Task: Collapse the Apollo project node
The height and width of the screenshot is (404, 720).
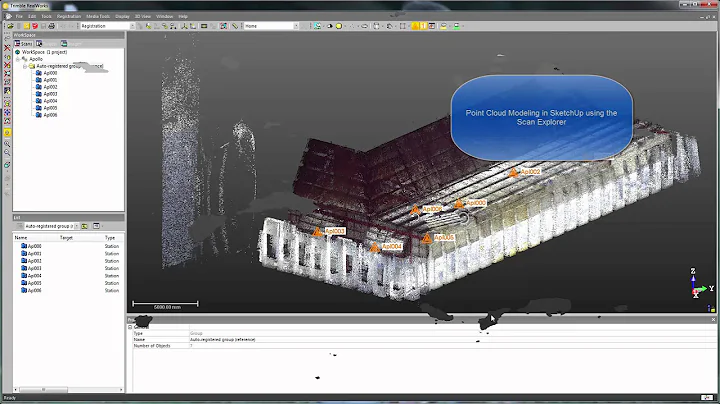Action: tap(18, 59)
